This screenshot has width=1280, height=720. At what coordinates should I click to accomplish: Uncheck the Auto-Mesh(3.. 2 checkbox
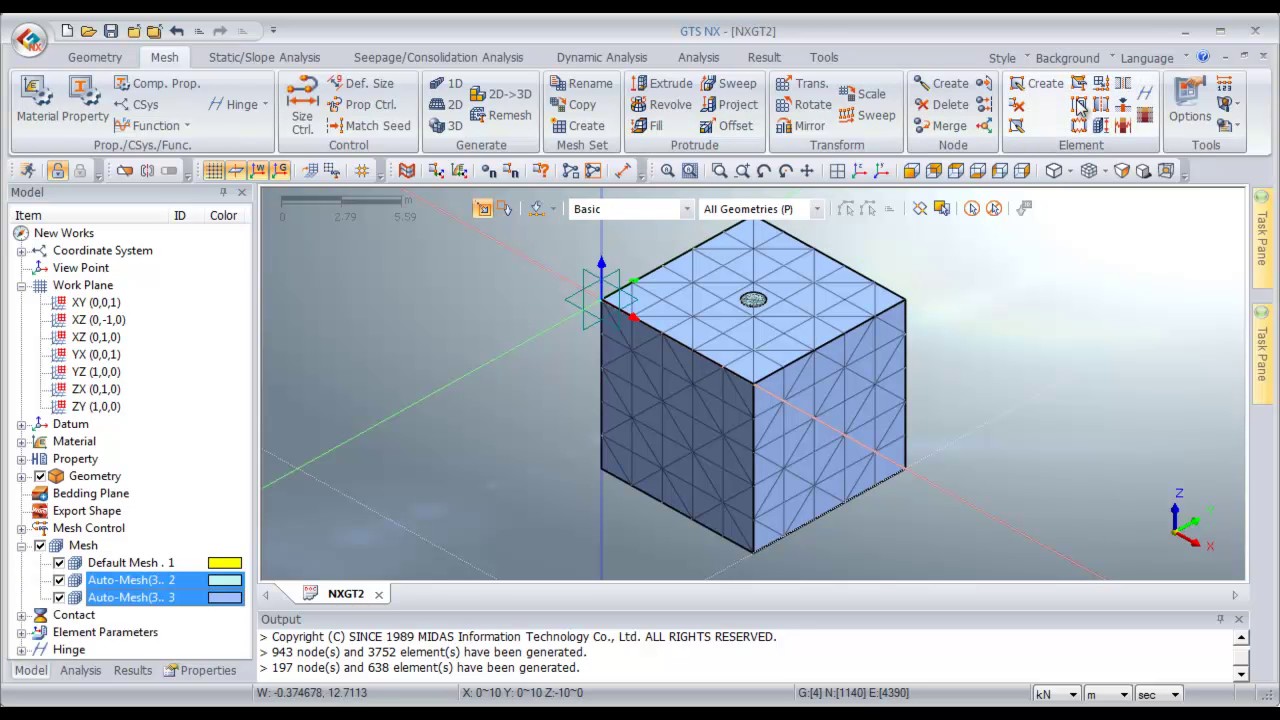coord(59,580)
